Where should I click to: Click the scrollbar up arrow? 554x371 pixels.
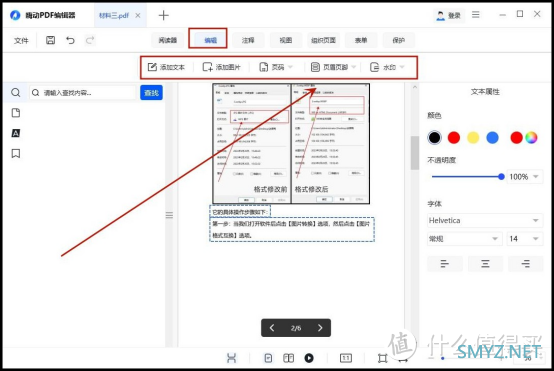[414, 87]
